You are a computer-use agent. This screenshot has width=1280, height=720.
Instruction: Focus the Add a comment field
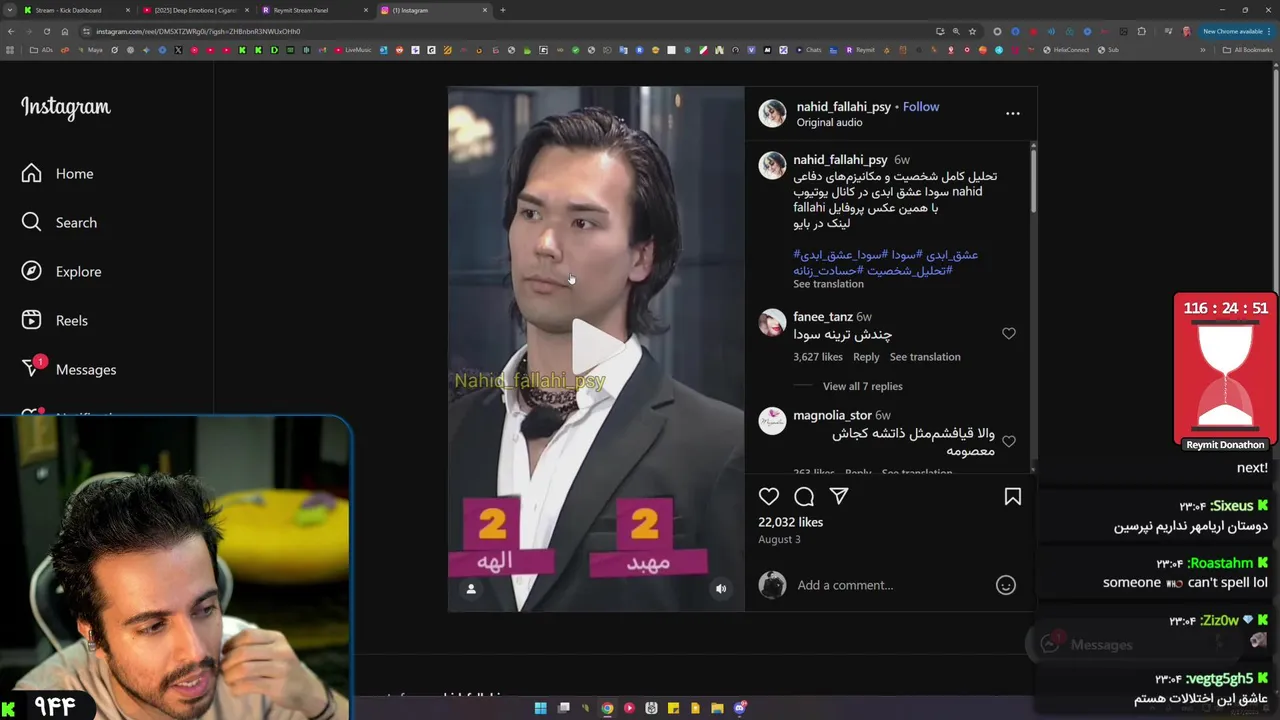point(890,585)
